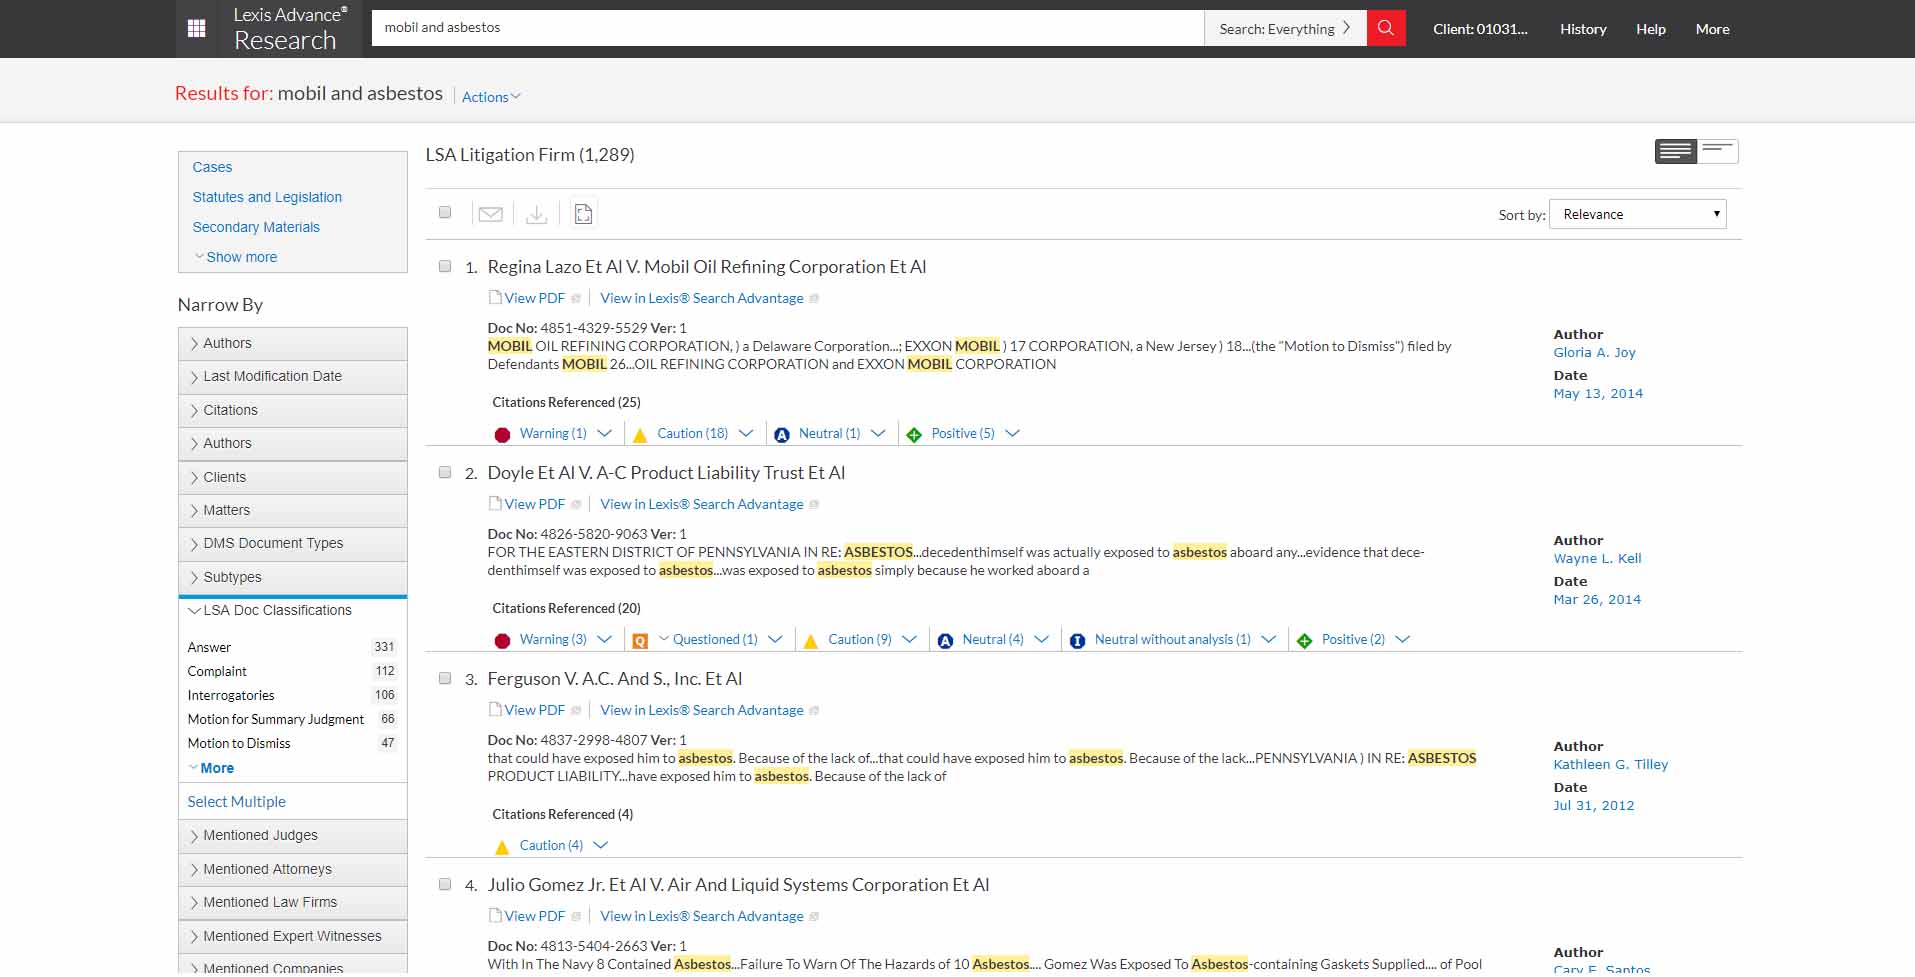Check the box for Regina Lazo result
This screenshot has height=977, width=1915.
pos(445,266)
